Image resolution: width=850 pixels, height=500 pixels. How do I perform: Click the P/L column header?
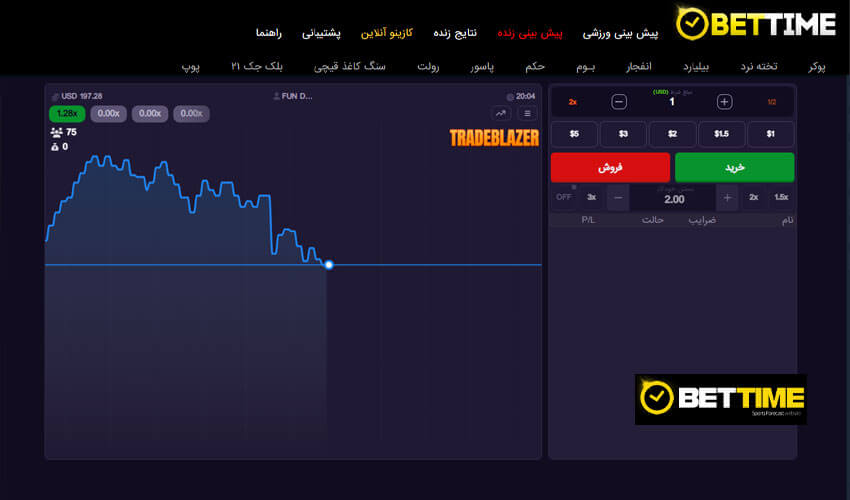588,220
